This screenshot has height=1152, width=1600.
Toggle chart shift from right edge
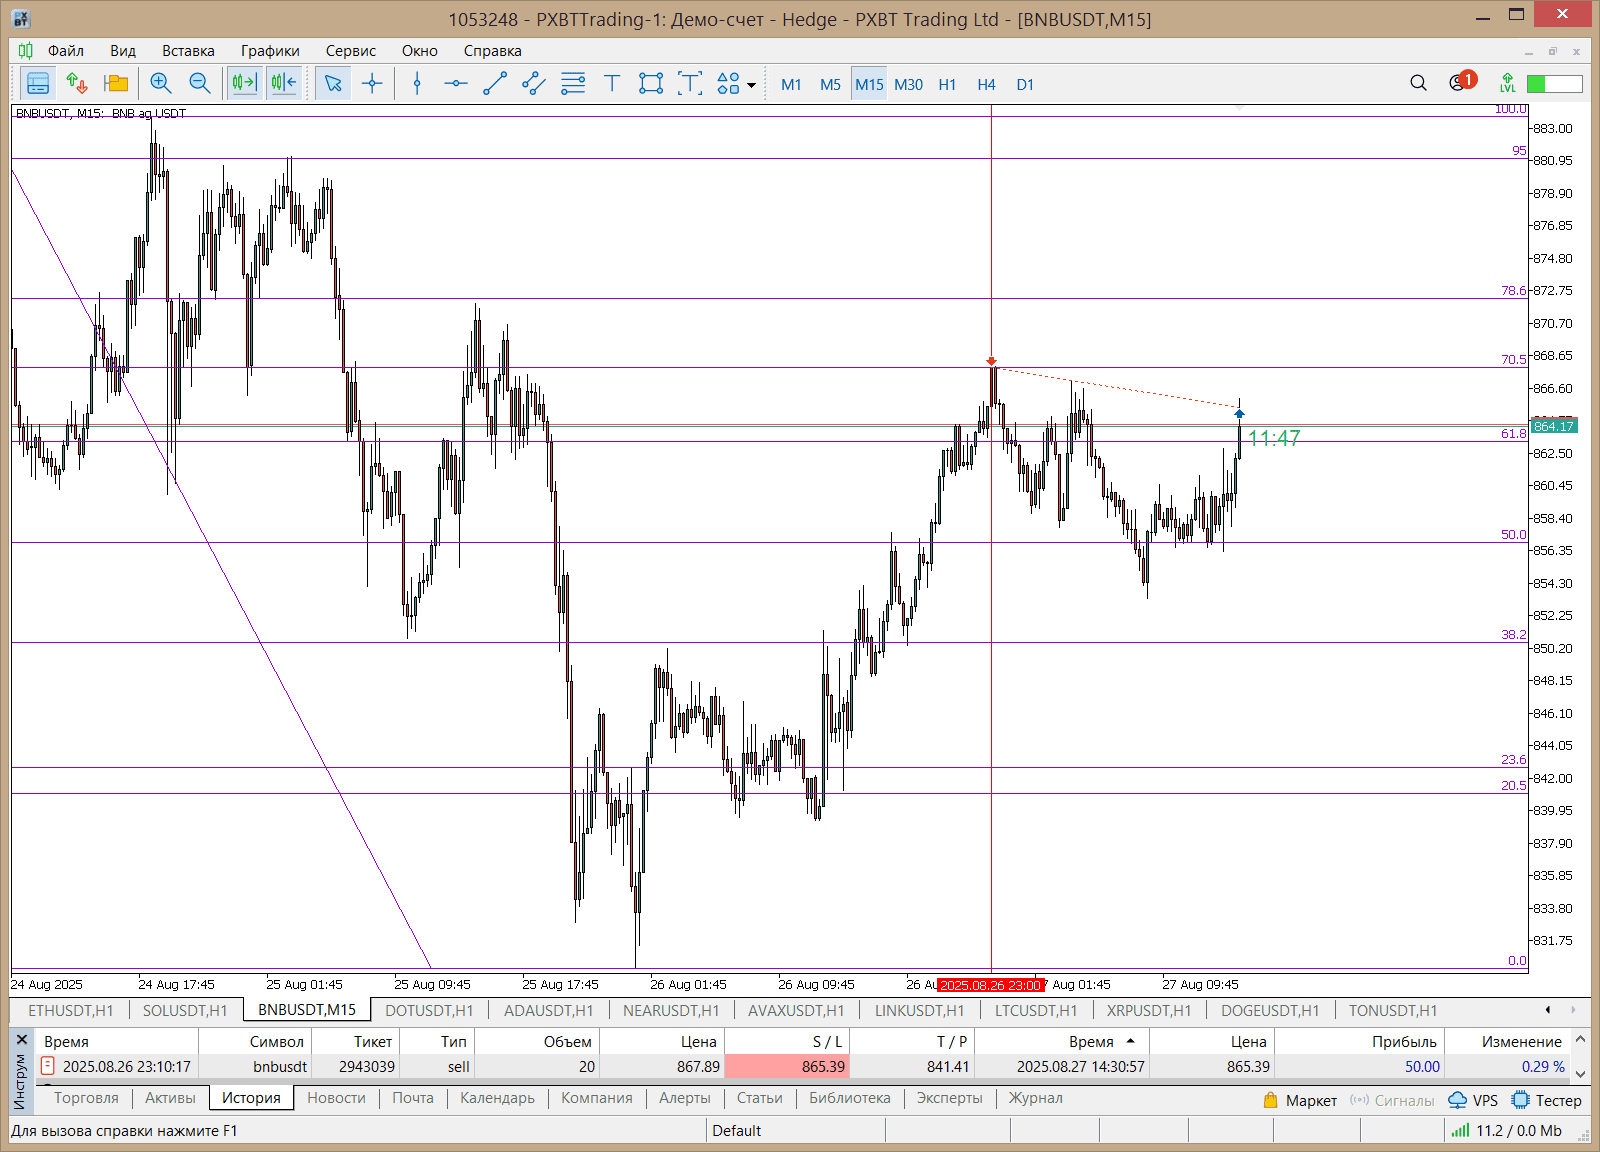click(x=284, y=84)
